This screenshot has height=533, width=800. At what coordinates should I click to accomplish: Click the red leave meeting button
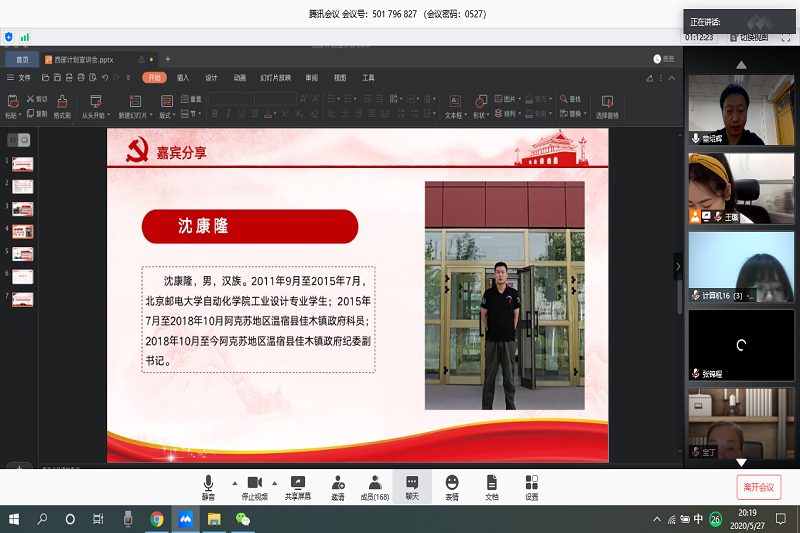click(x=758, y=487)
